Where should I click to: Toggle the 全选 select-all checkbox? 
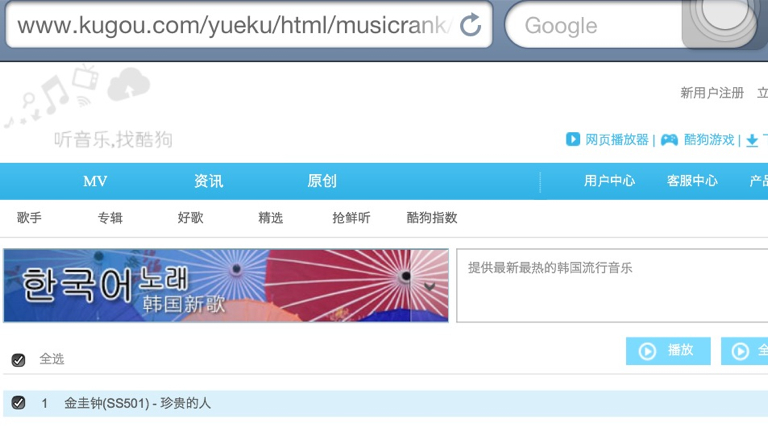(19, 360)
